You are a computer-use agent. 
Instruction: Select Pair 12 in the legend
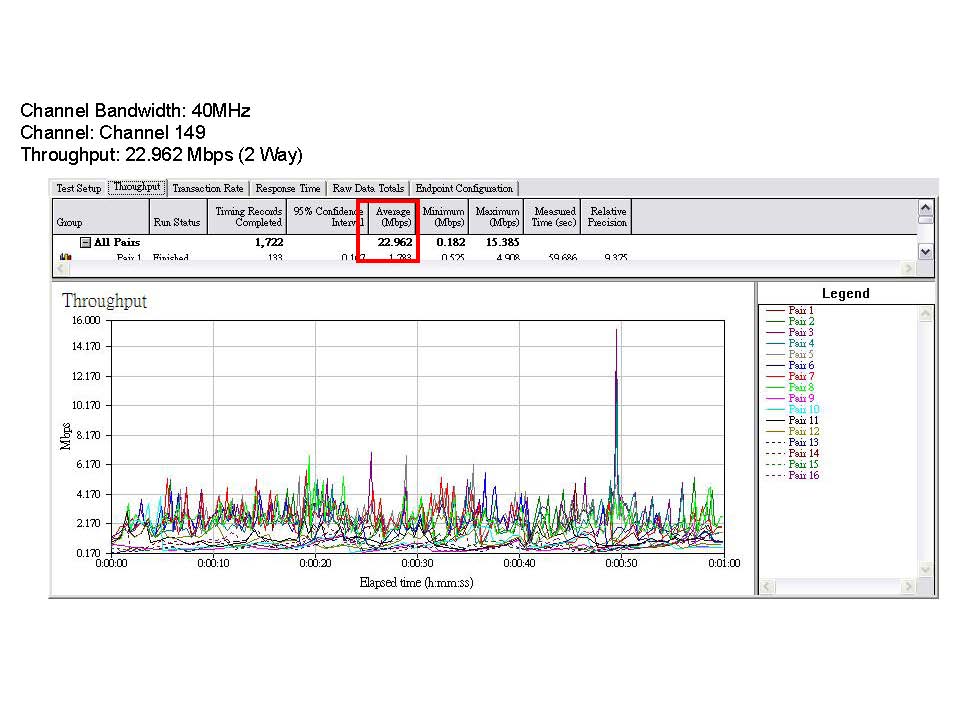coord(803,431)
